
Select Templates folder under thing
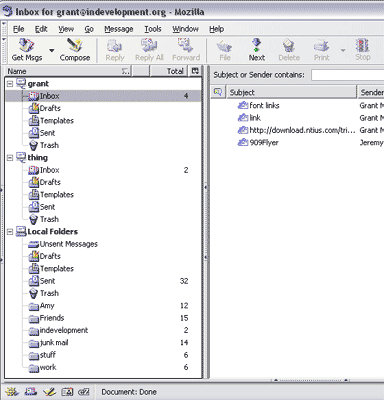103,195
